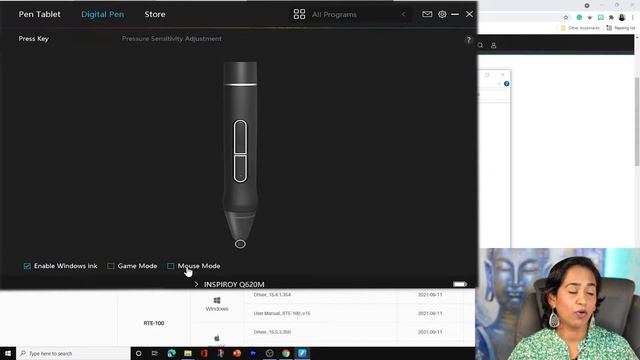640x360 pixels.
Task: Click the lower pen side button
Action: 240,169
